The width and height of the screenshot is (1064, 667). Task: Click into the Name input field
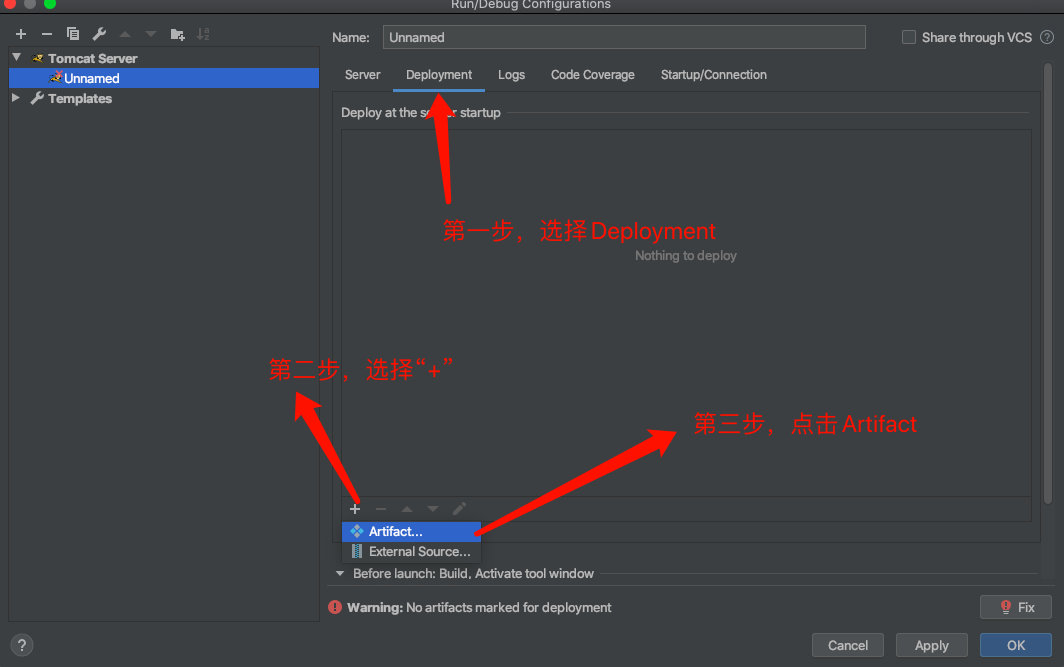pyautogui.click(x=624, y=37)
